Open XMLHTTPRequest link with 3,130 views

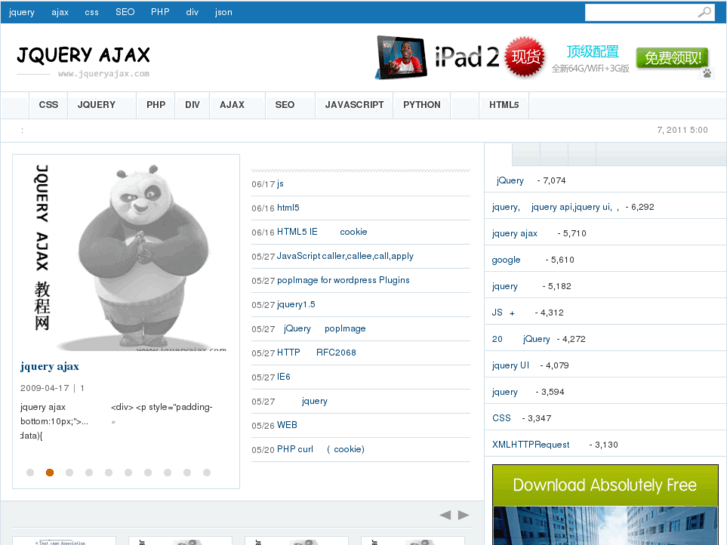(531, 444)
